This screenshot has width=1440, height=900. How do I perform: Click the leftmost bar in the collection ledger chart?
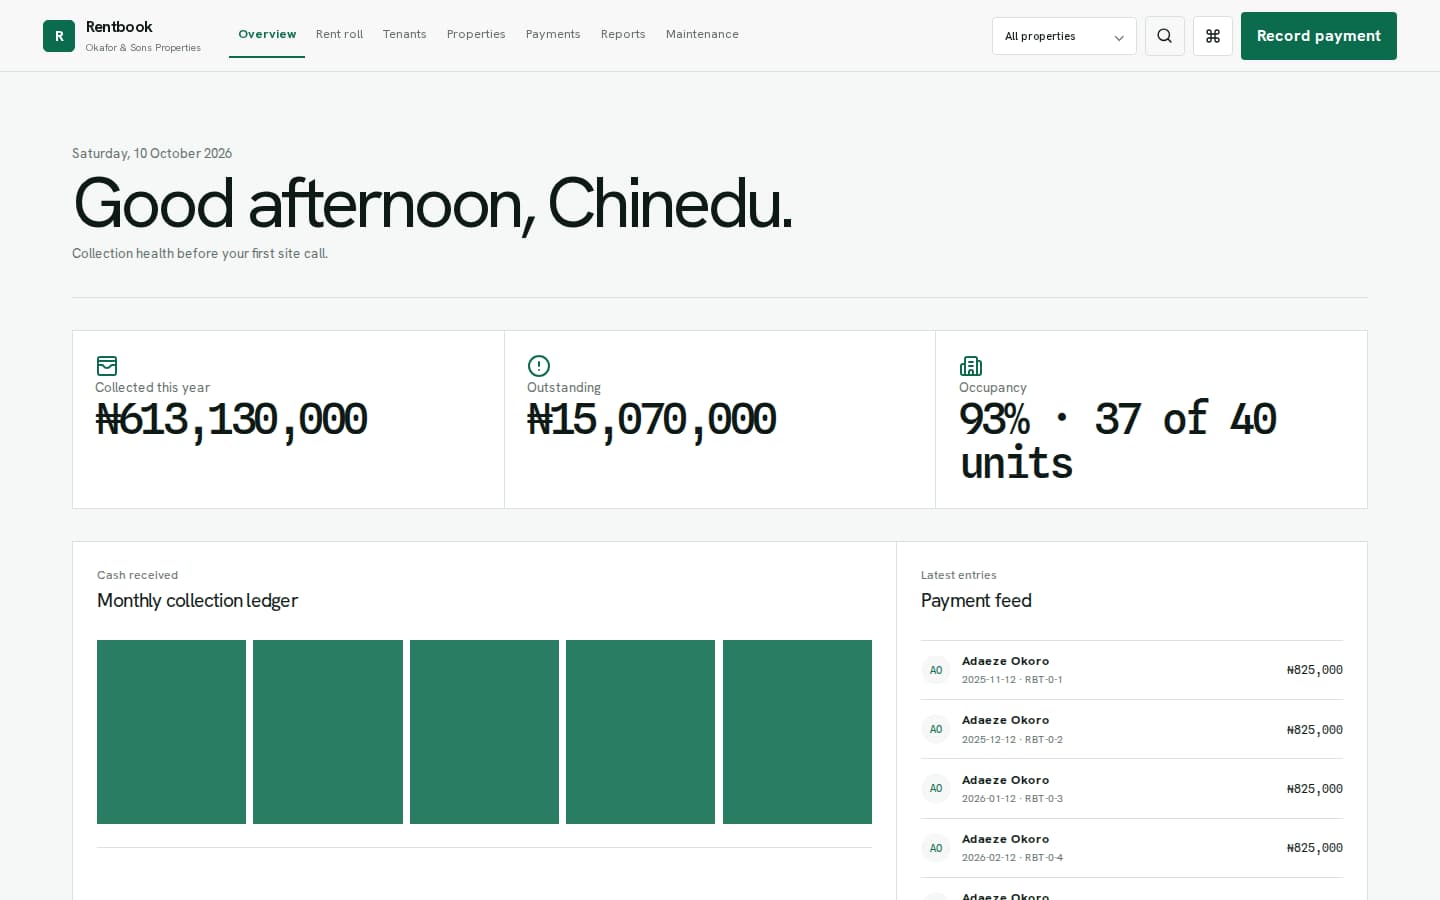(x=172, y=732)
